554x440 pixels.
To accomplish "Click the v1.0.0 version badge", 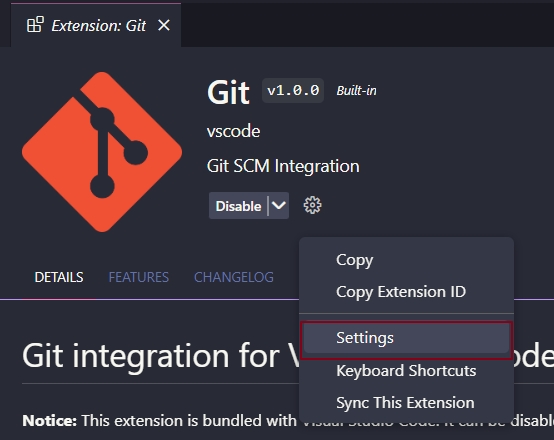I will pyautogui.click(x=293, y=90).
